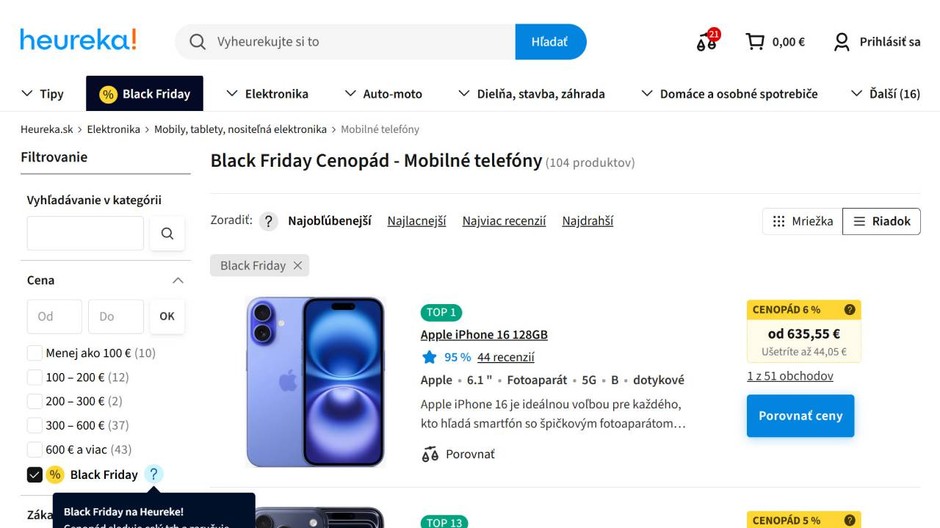
Task: Check the Menej ako 100 € filter
Action: click(x=35, y=353)
